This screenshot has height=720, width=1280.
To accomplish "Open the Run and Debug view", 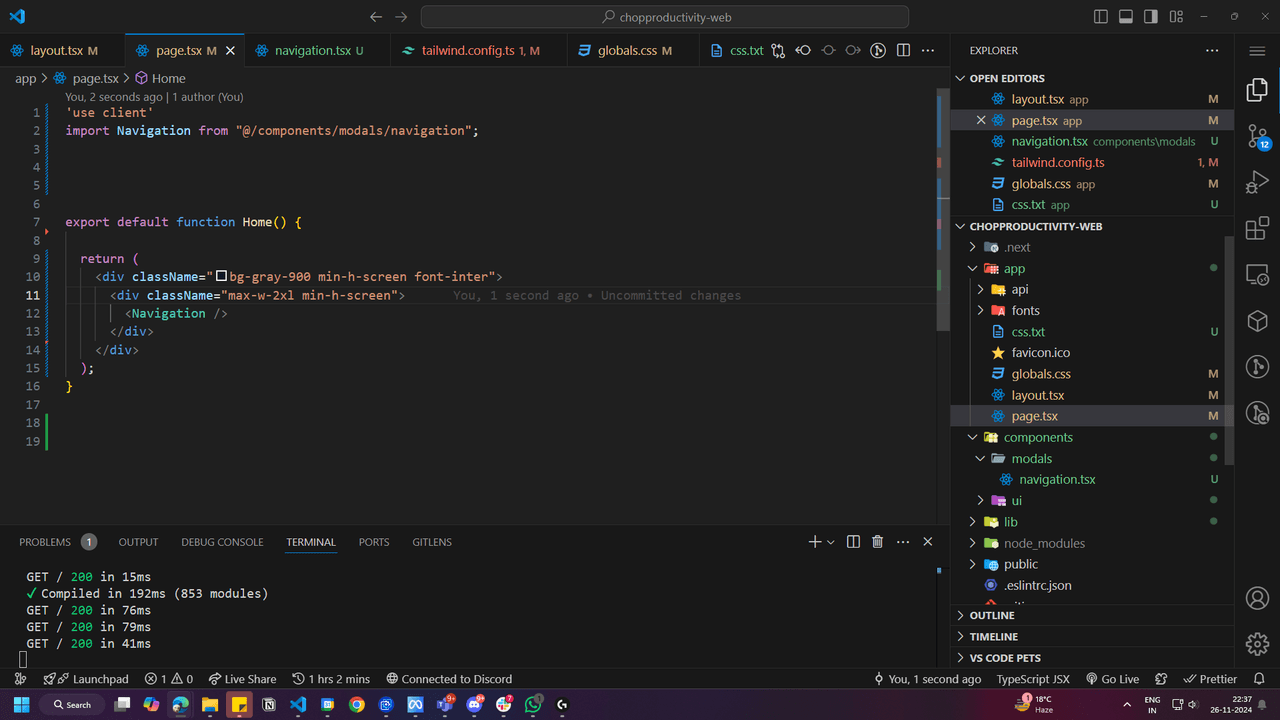I will pyautogui.click(x=1257, y=183).
